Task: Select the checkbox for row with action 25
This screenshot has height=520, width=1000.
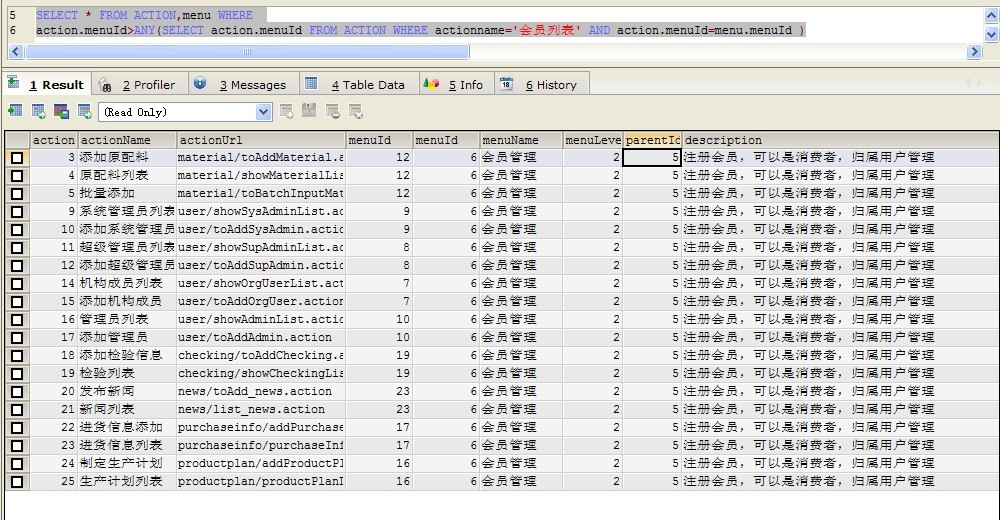Action: point(17,482)
